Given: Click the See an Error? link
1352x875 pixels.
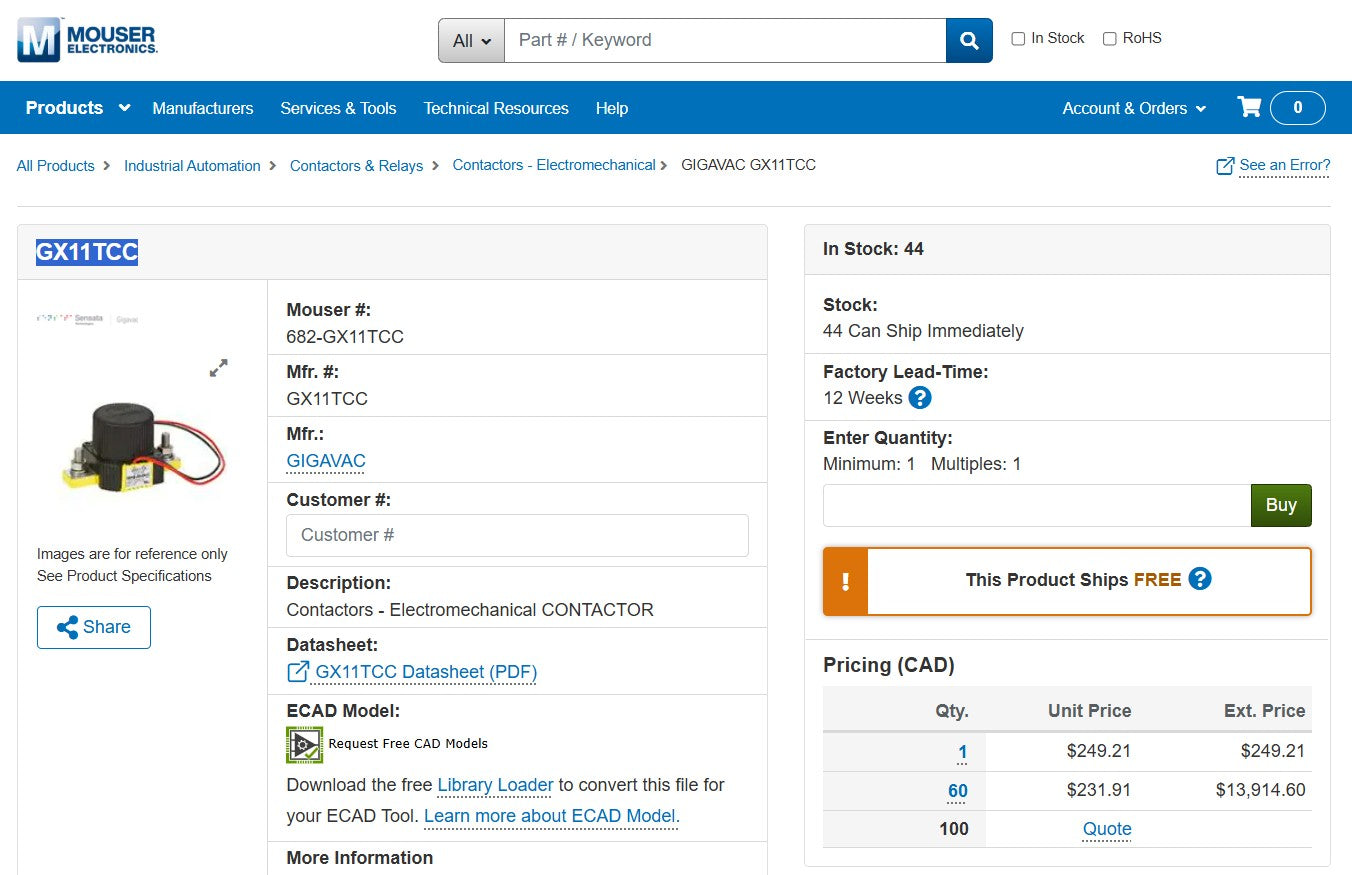Looking at the screenshot, I should point(1285,166).
